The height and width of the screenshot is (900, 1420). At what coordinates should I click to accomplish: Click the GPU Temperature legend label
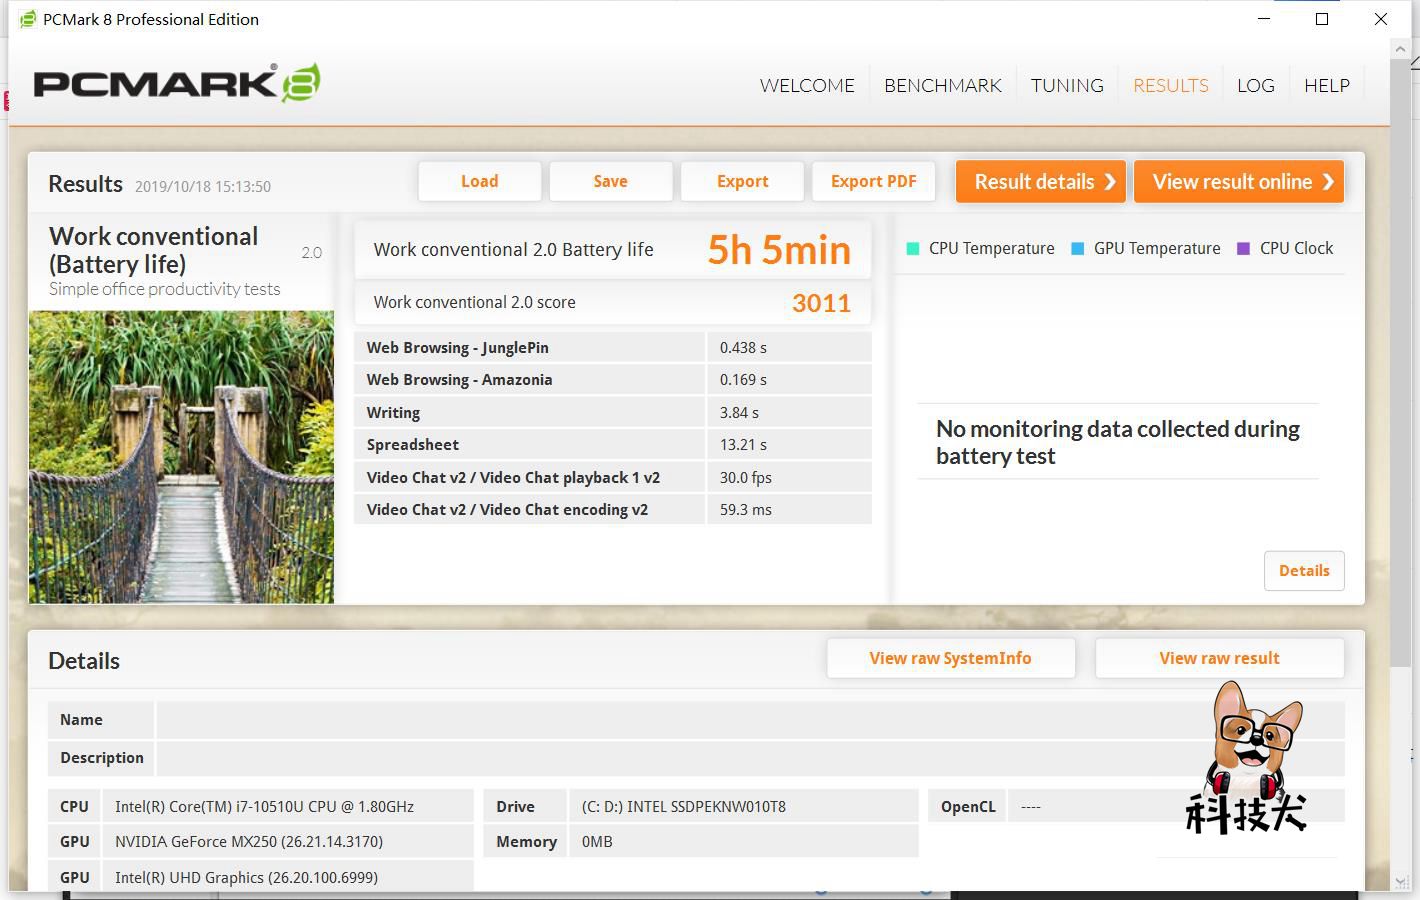tap(1157, 249)
